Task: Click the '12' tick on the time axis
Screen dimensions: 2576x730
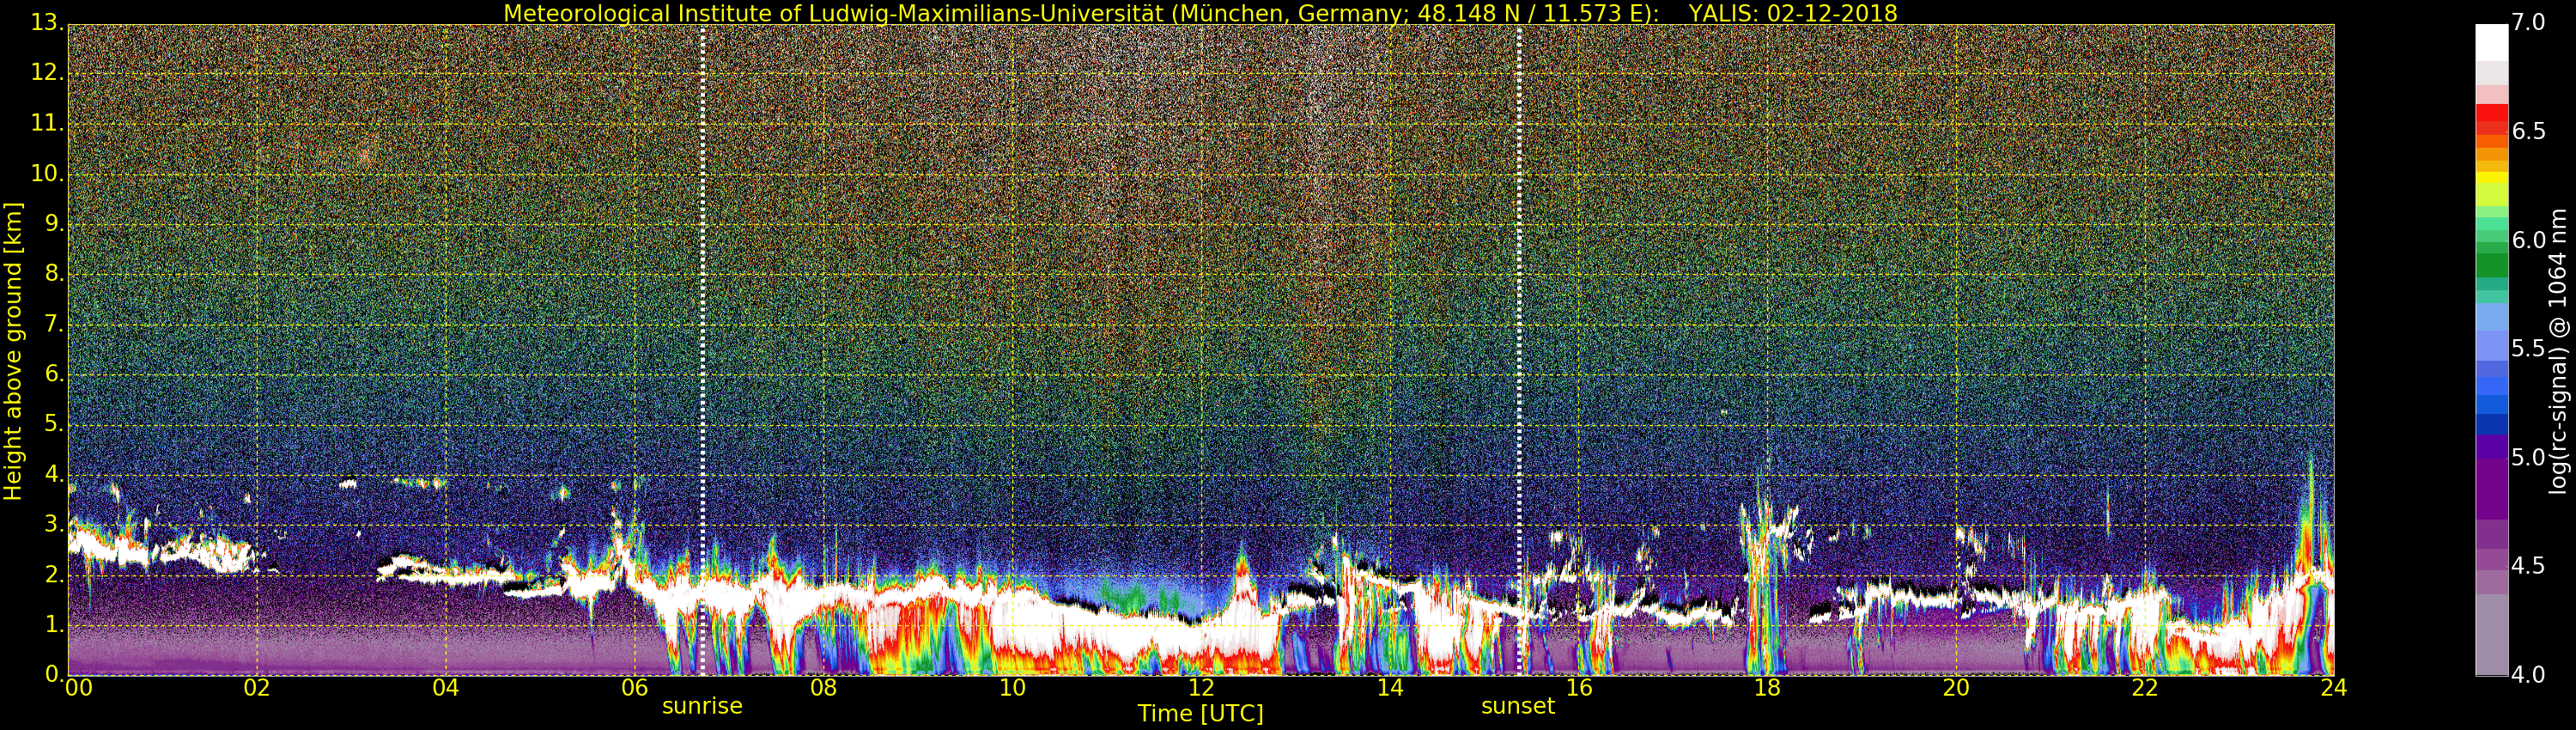Action: [1201, 688]
